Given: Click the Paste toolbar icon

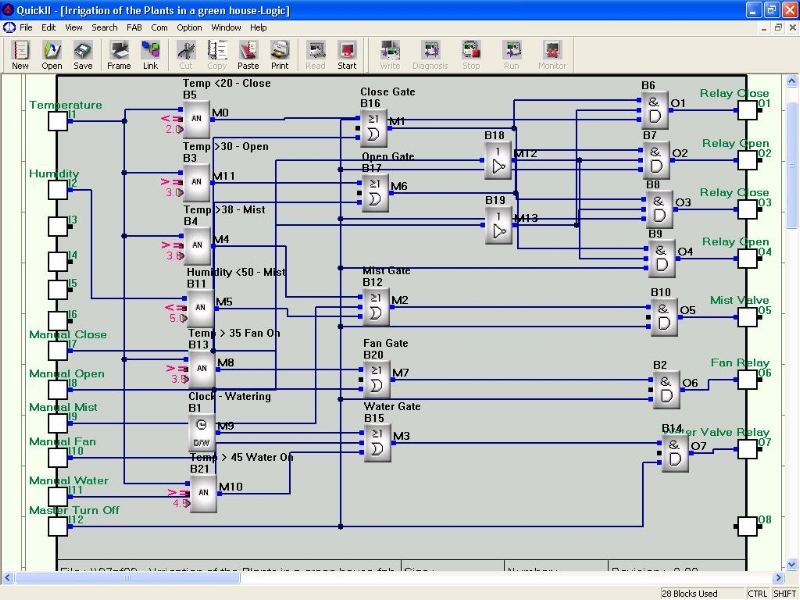Looking at the screenshot, I should coord(248,54).
